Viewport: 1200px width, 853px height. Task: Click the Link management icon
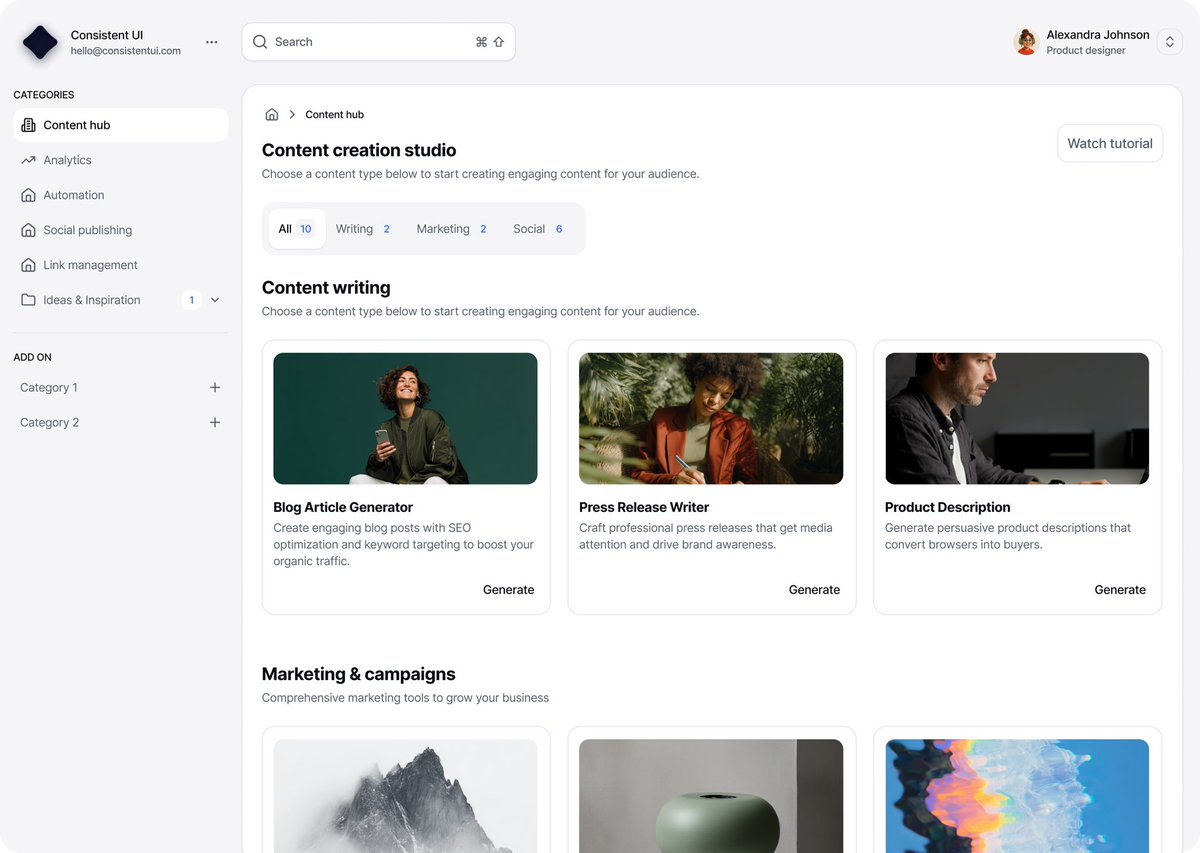28,265
